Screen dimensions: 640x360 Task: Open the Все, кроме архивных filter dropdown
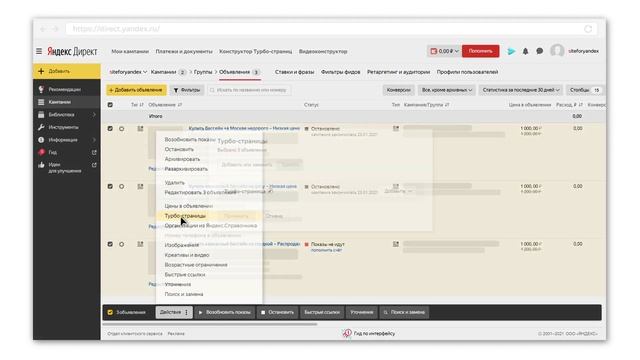tap(447, 90)
